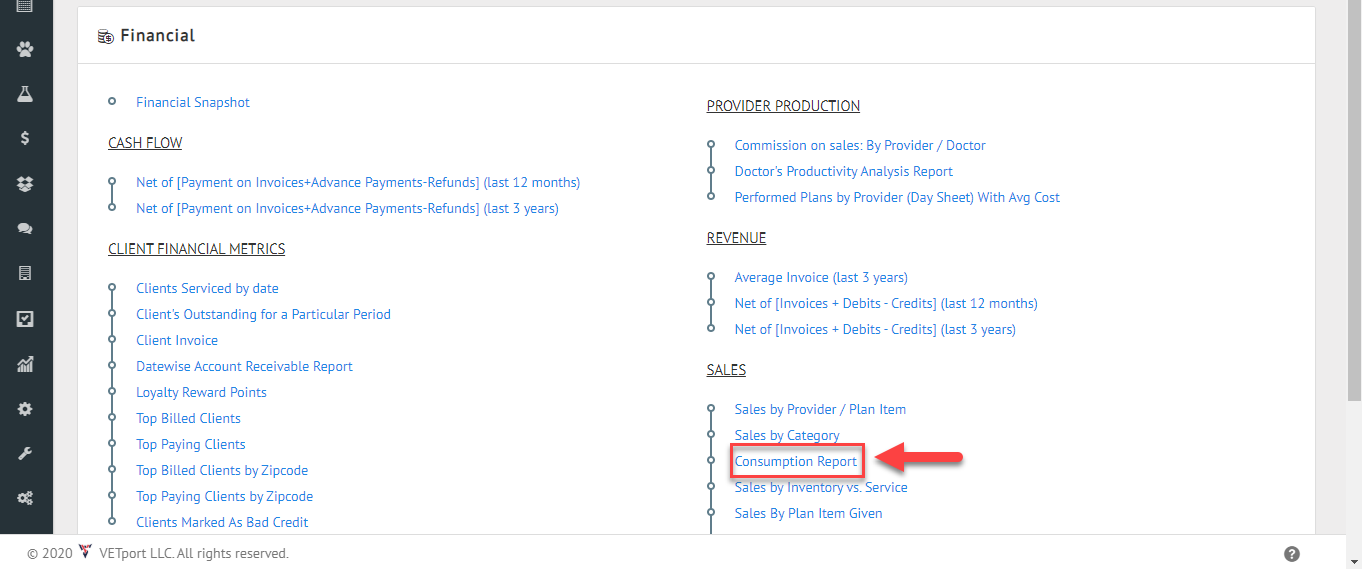Click the gear settings sidebar icon
Image resolution: width=1362 pixels, height=569 pixels.
[x=25, y=409]
